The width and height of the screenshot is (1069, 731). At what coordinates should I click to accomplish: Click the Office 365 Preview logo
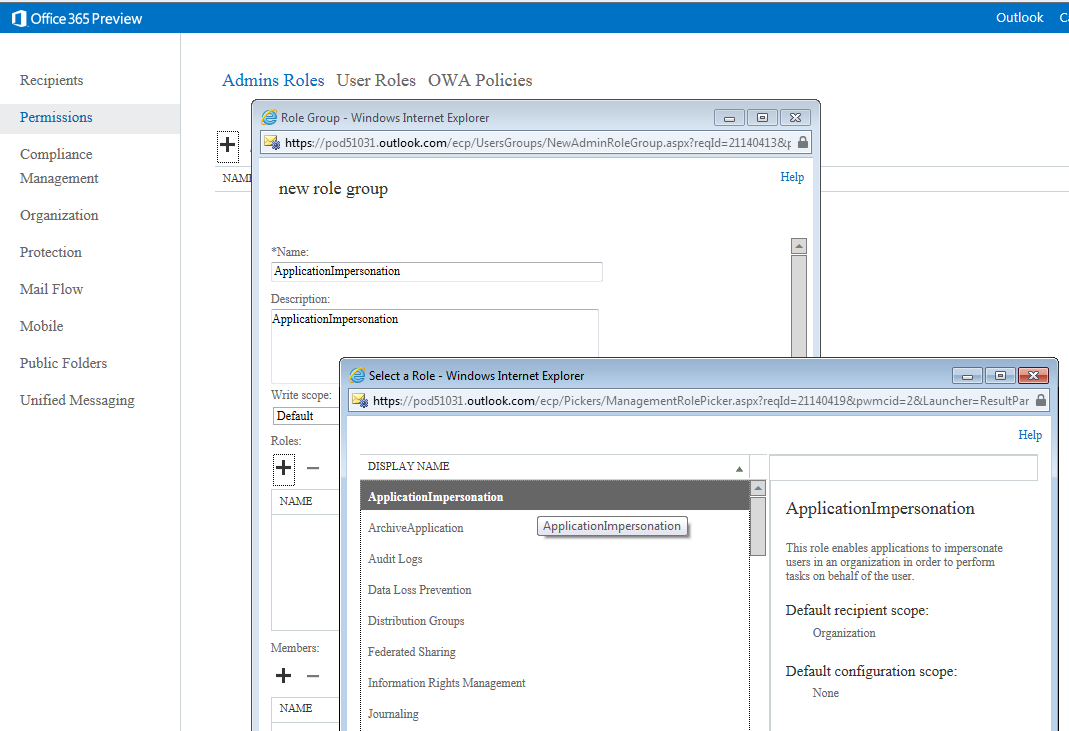pyautogui.click(x=77, y=18)
